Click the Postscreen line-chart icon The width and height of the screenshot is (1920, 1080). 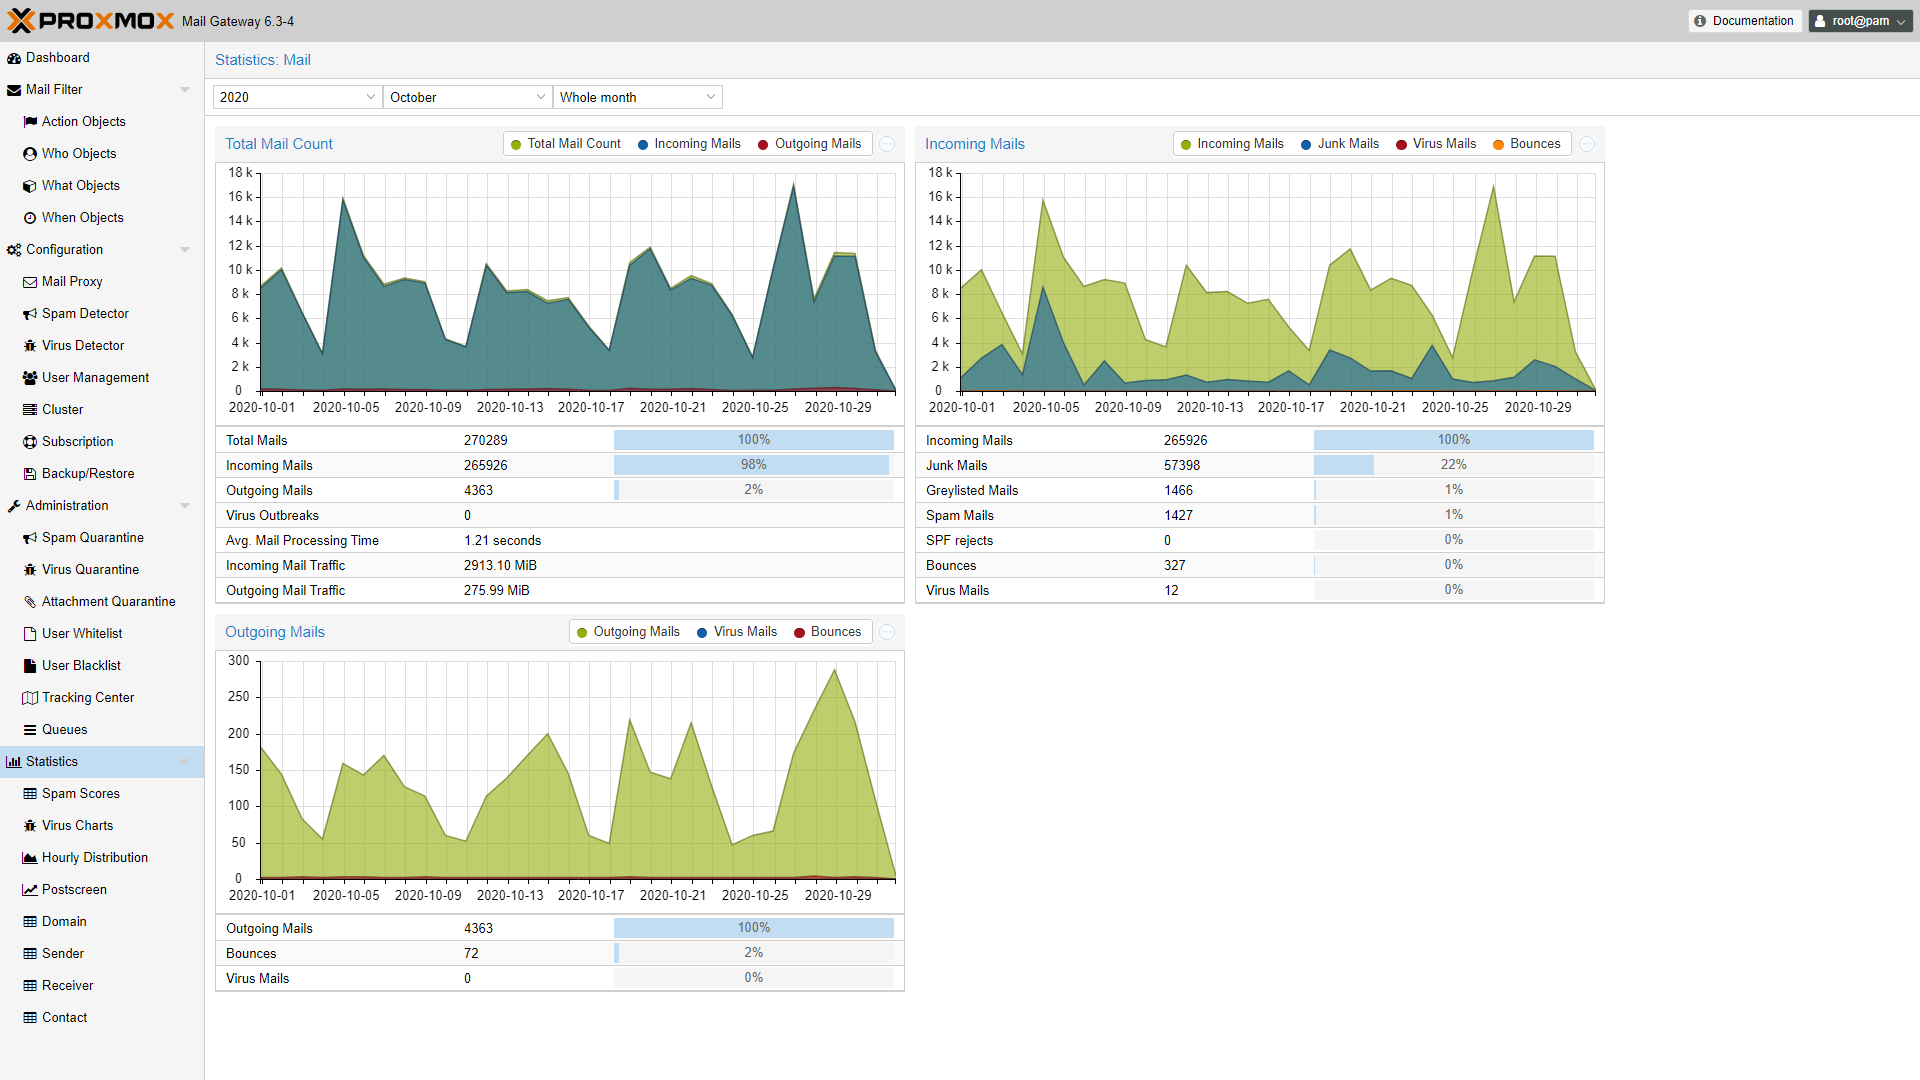[x=30, y=890]
